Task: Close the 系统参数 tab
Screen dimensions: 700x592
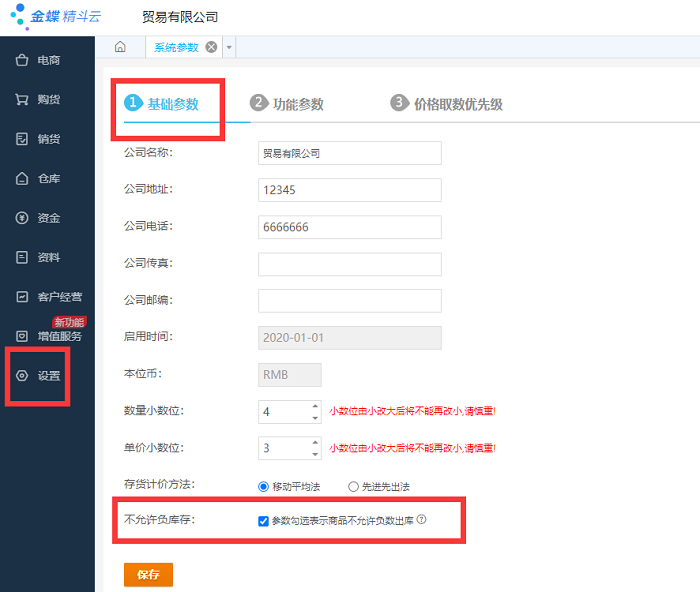Action: coord(211,47)
